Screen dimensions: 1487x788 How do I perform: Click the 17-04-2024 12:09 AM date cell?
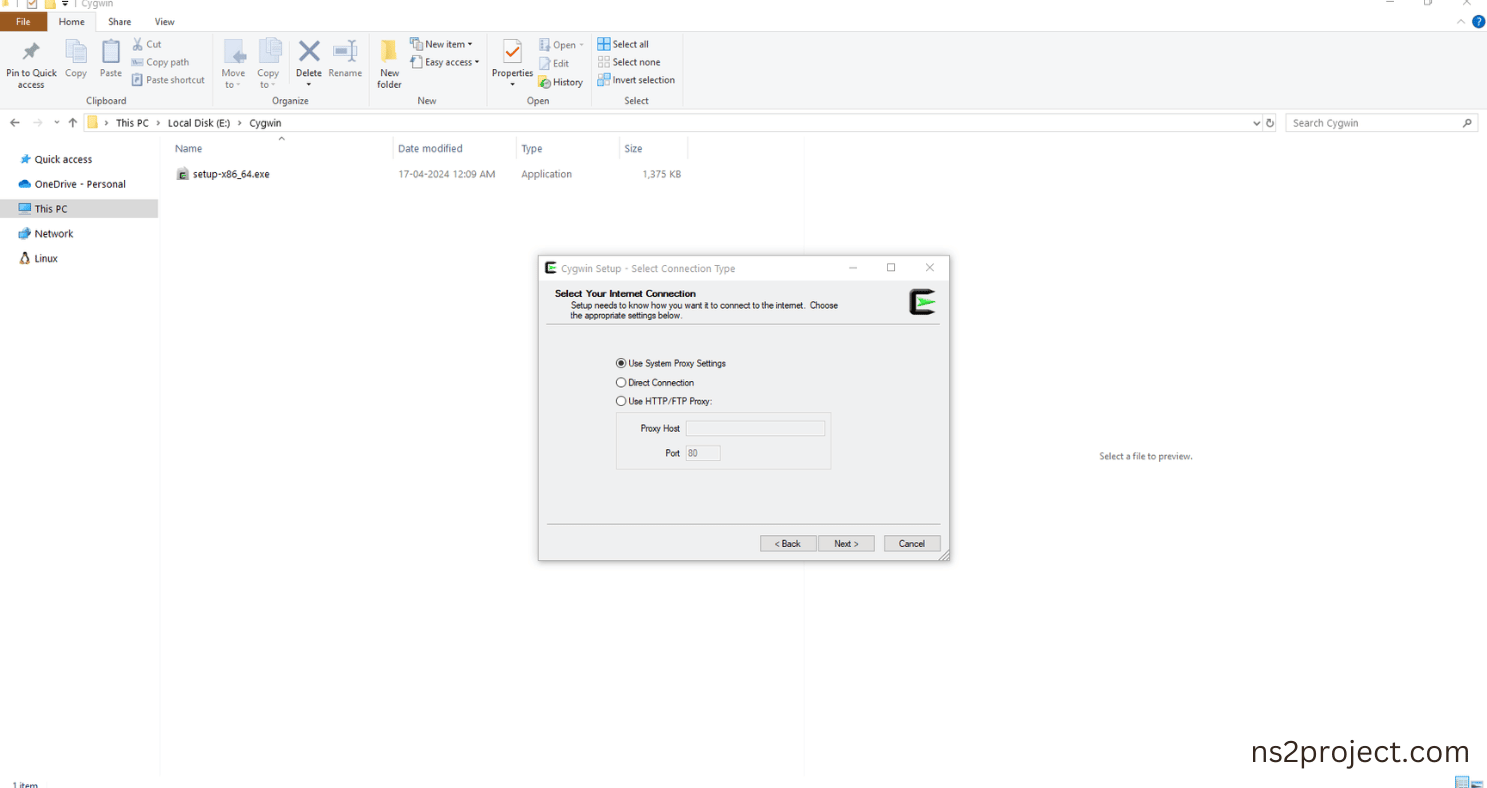coord(447,174)
